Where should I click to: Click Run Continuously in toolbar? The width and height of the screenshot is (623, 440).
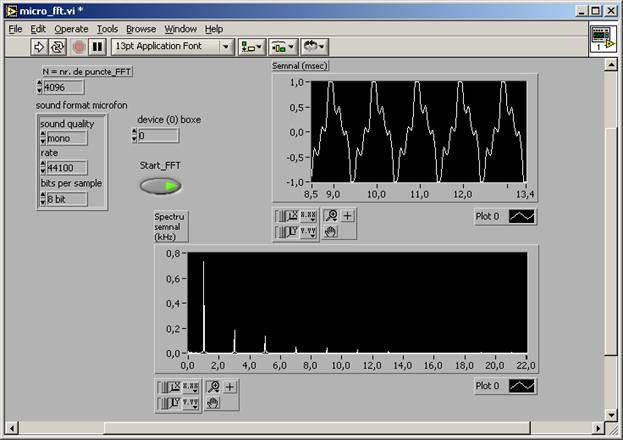pos(59,46)
